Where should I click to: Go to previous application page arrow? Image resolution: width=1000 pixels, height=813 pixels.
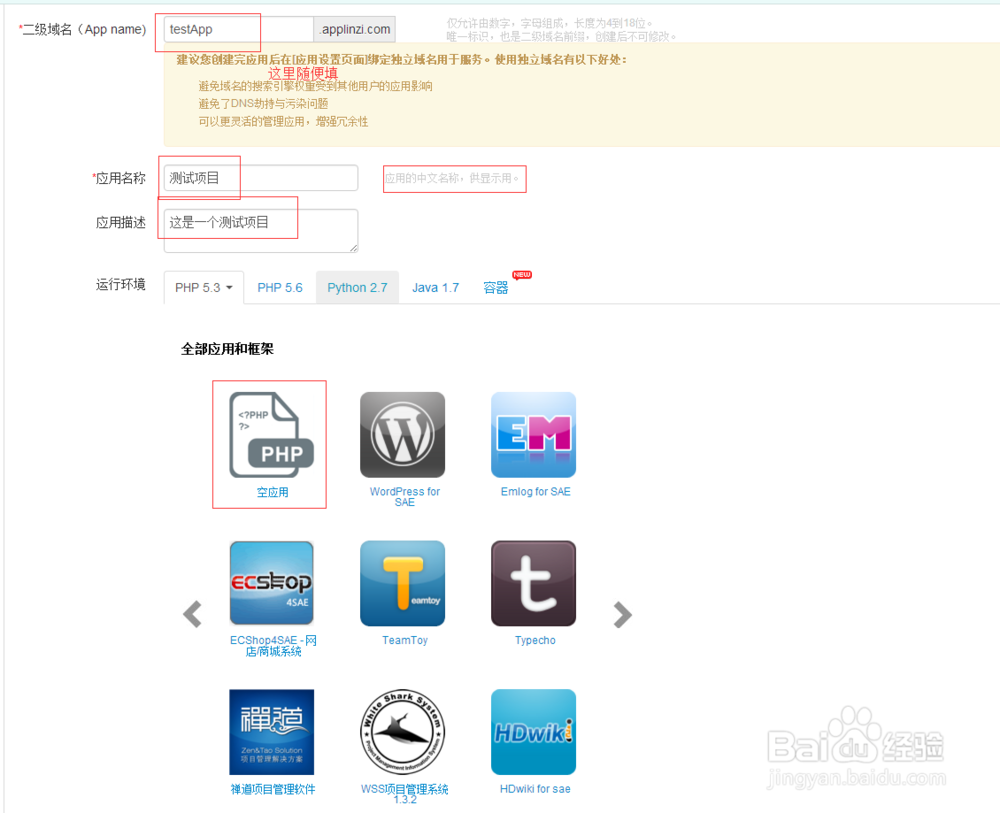(192, 615)
